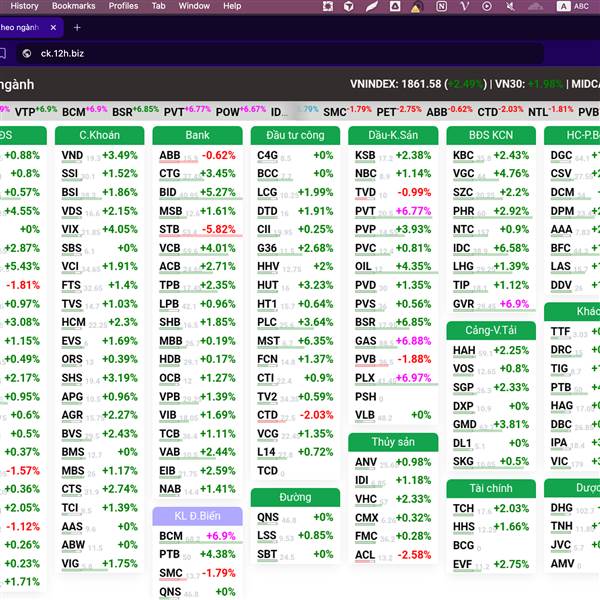The width and height of the screenshot is (600, 600).
Task: Select GAS +6.88% stock row
Action: coord(393,341)
